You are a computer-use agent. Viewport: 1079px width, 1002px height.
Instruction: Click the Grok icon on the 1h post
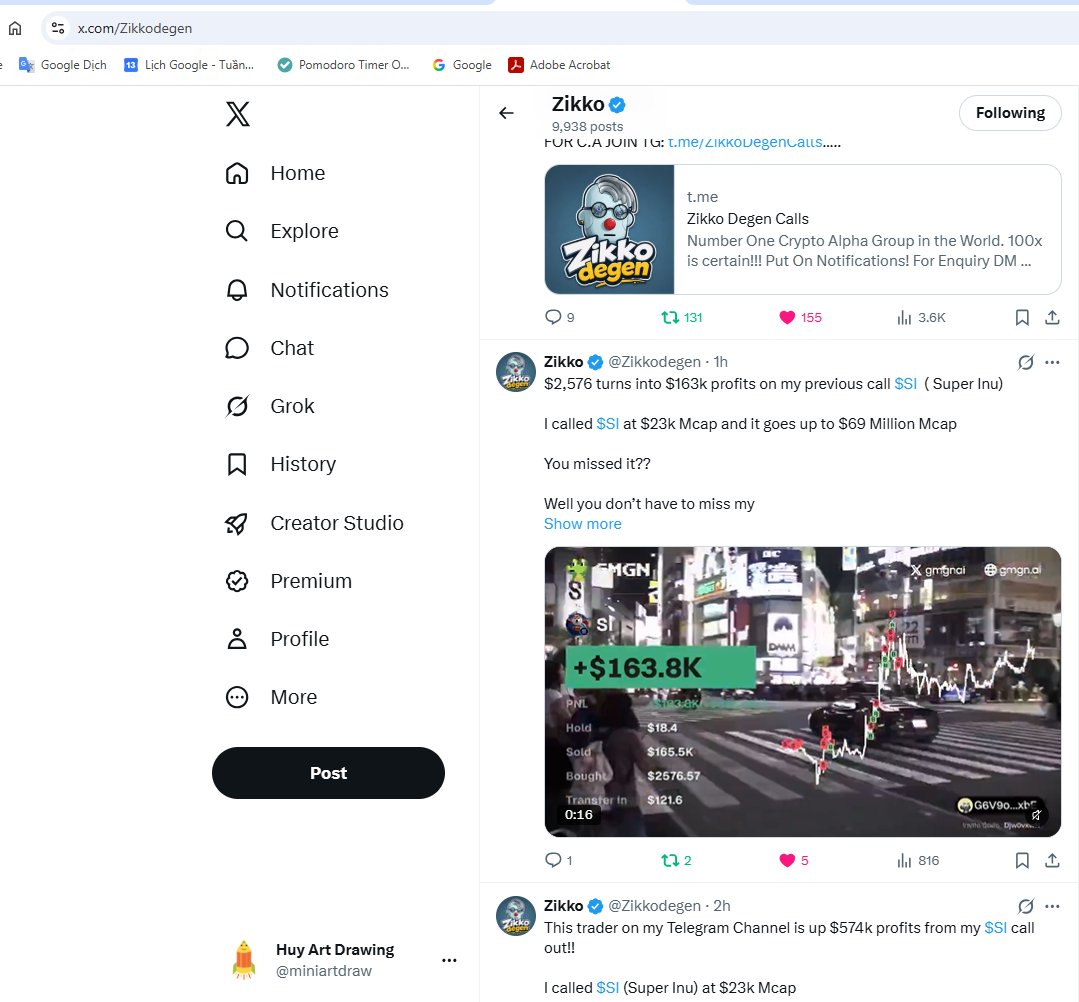point(1025,362)
